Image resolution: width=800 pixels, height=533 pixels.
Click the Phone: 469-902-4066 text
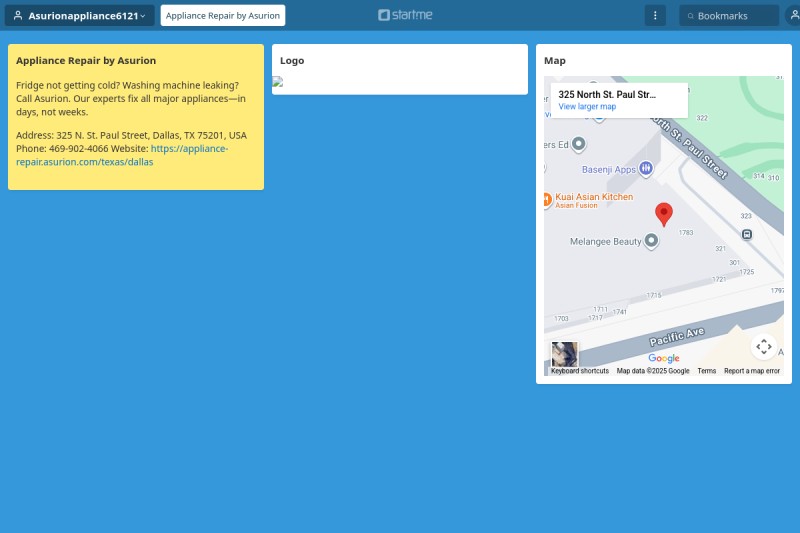tap(62, 148)
